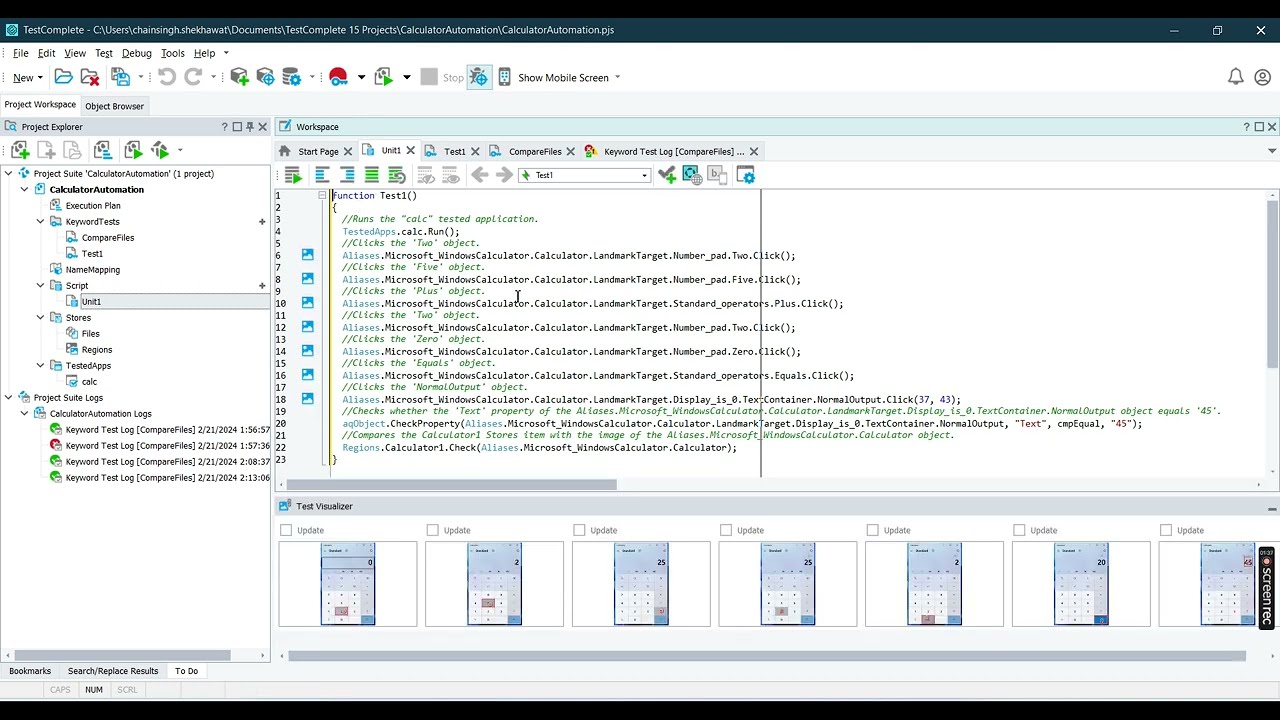Screen dimensions: 1280x720
Task: Click the Run routine icon in script editor toolbar
Action: coord(293,175)
